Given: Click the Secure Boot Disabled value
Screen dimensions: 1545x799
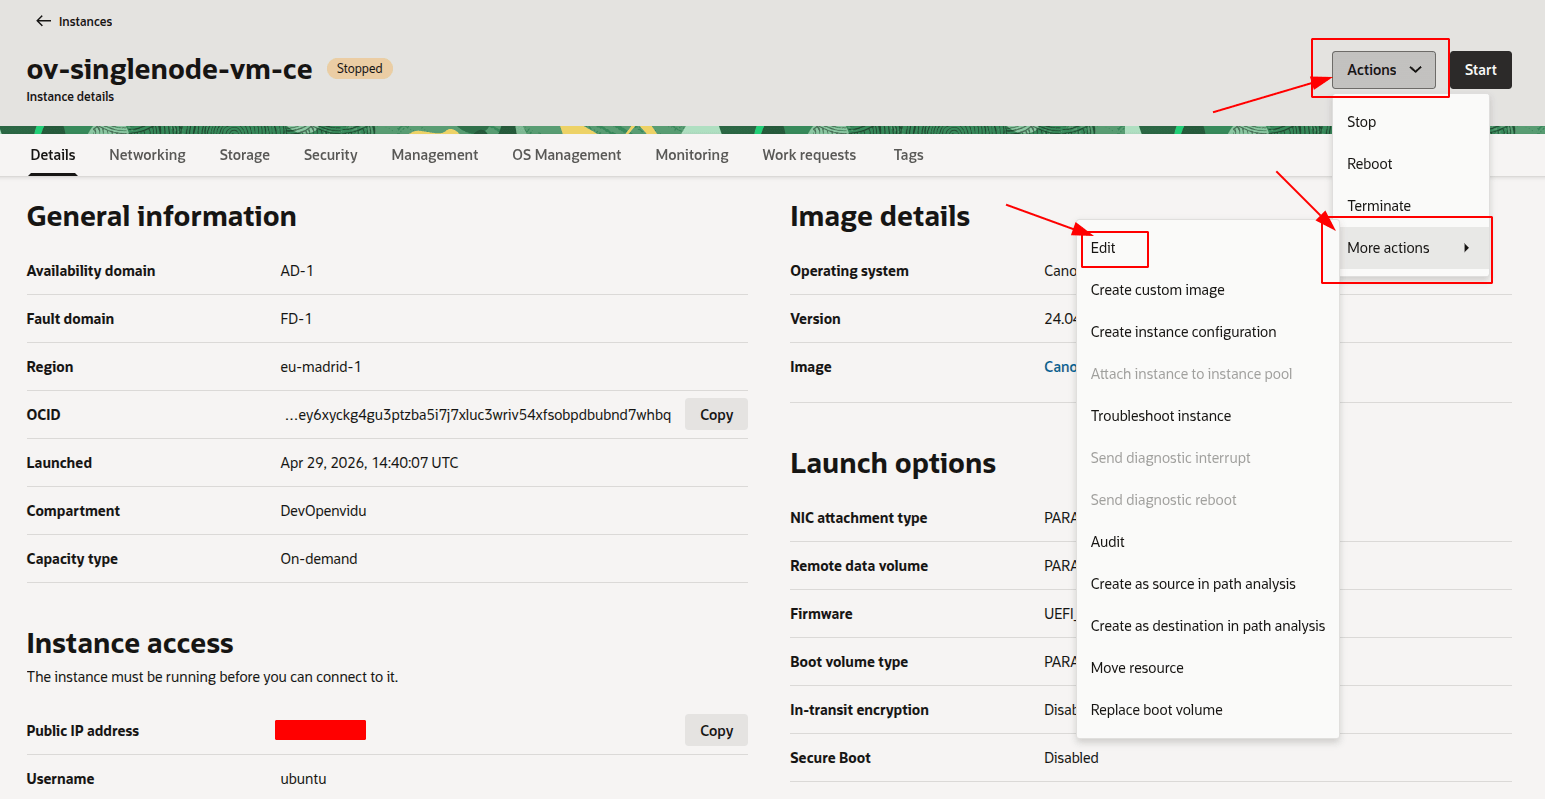Looking at the screenshot, I should pos(1071,758).
